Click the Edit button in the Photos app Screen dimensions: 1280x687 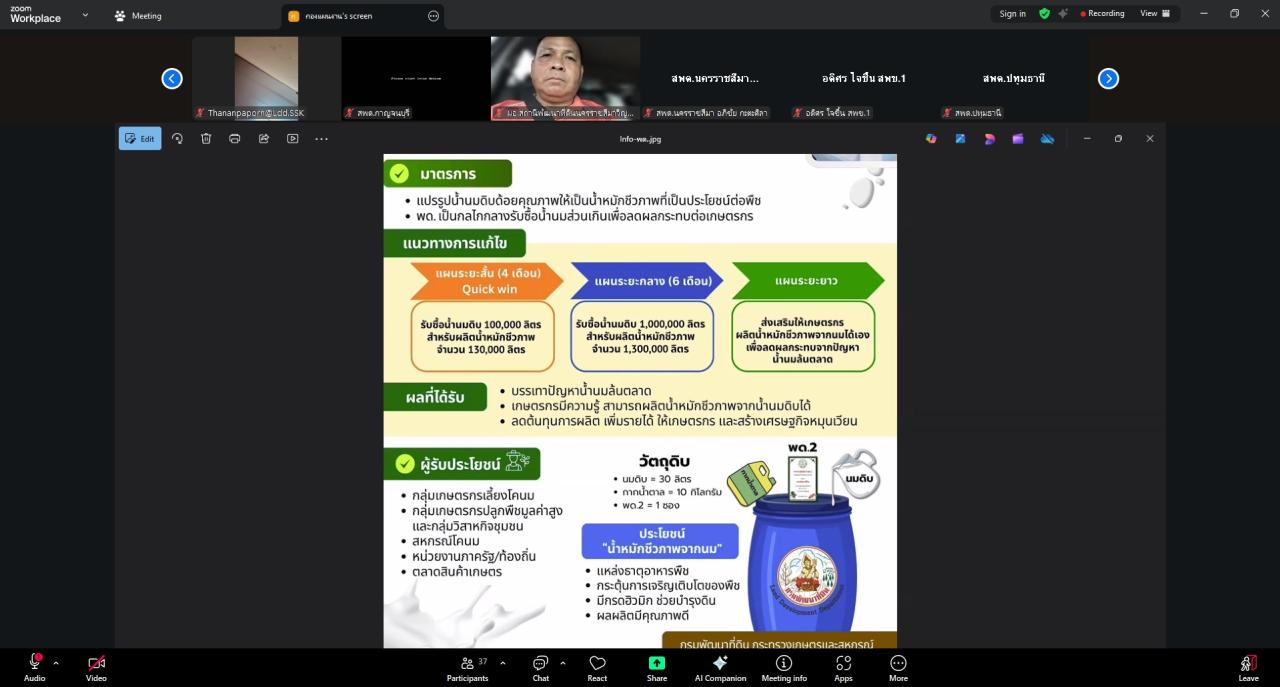[139, 138]
